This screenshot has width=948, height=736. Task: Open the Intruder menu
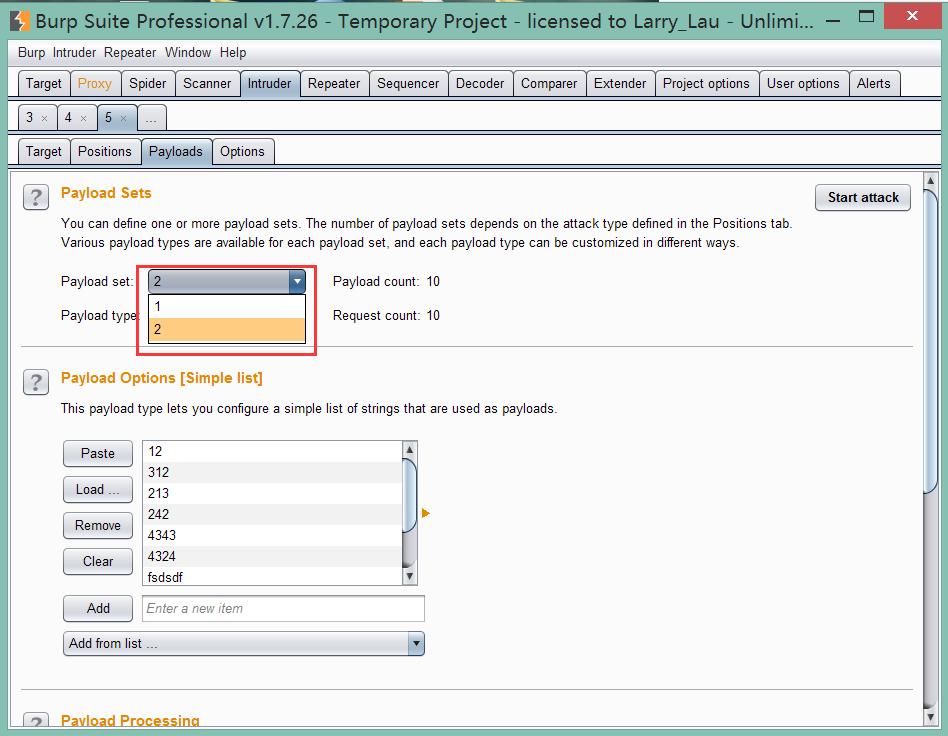(x=74, y=53)
